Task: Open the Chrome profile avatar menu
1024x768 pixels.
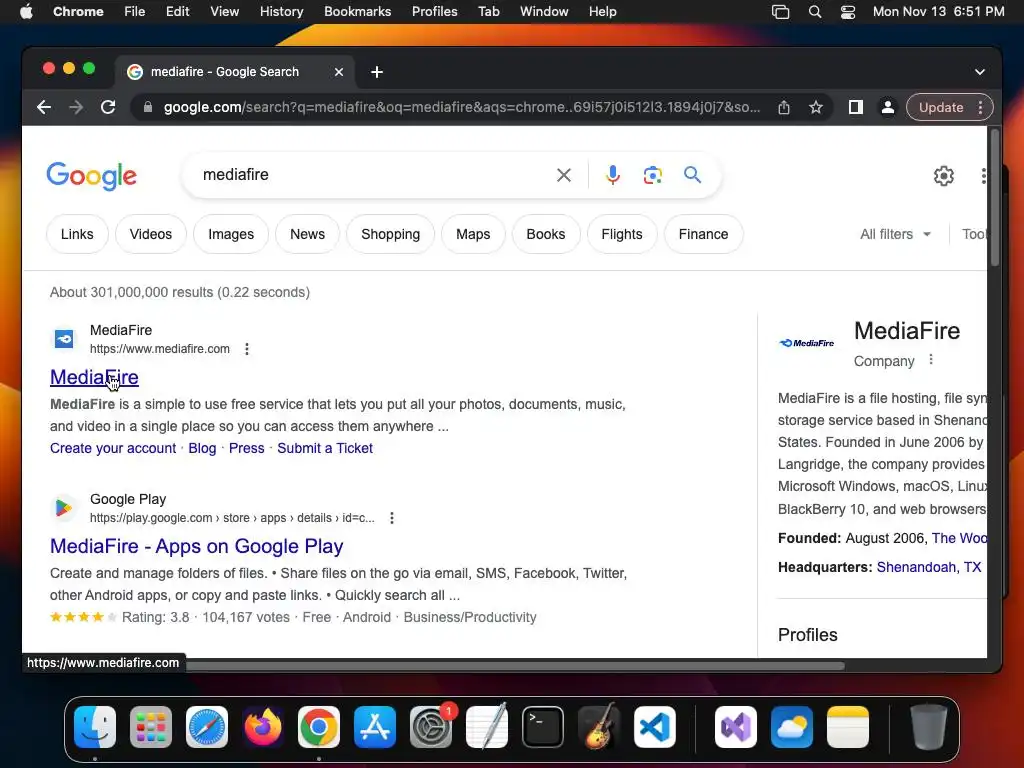Action: point(888,107)
